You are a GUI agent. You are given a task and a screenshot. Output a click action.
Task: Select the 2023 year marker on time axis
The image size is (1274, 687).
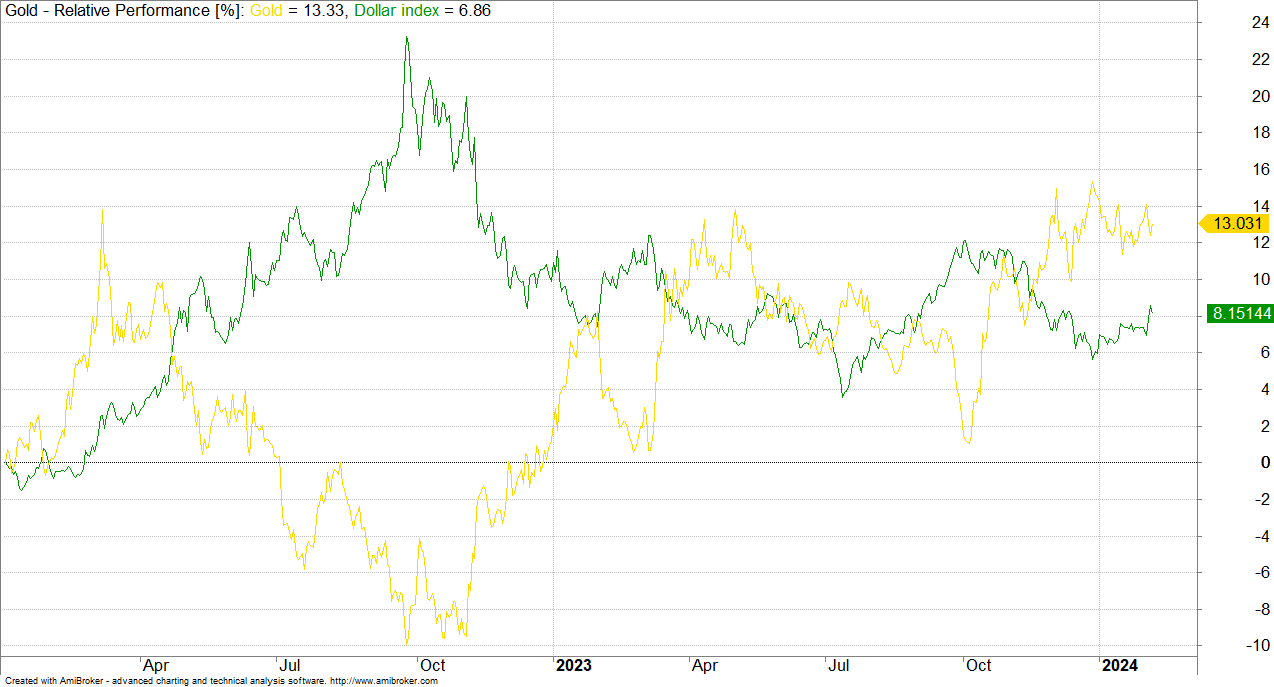coord(574,665)
